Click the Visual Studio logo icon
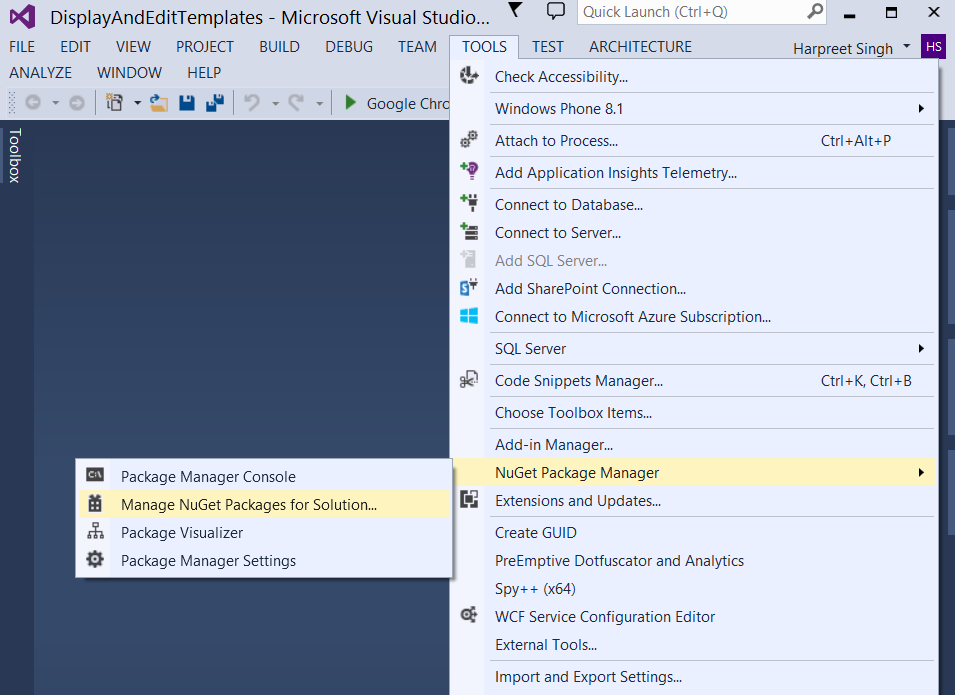This screenshot has width=955, height=695. (x=22, y=17)
